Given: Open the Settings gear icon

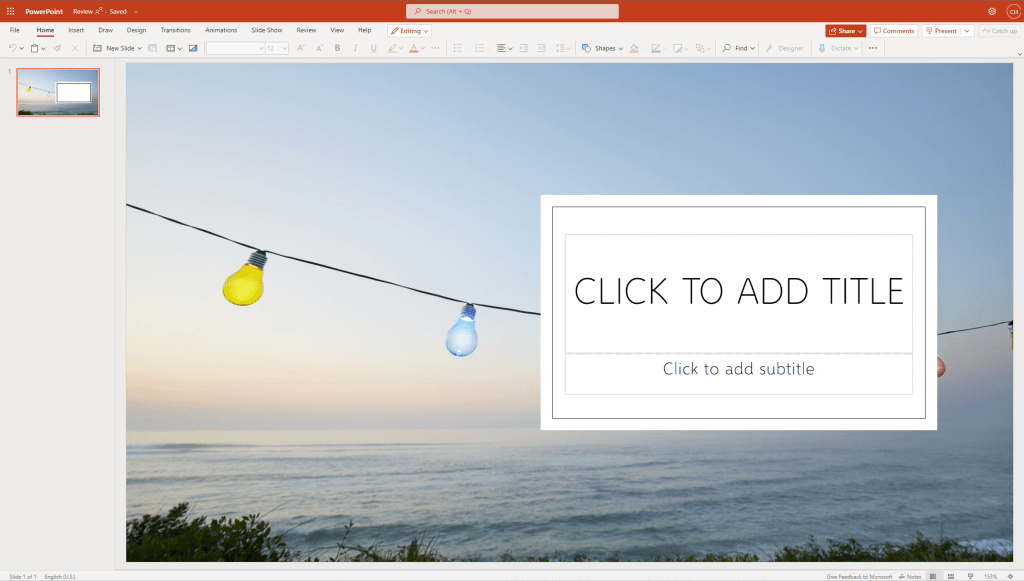Looking at the screenshot, I should 992,11.
